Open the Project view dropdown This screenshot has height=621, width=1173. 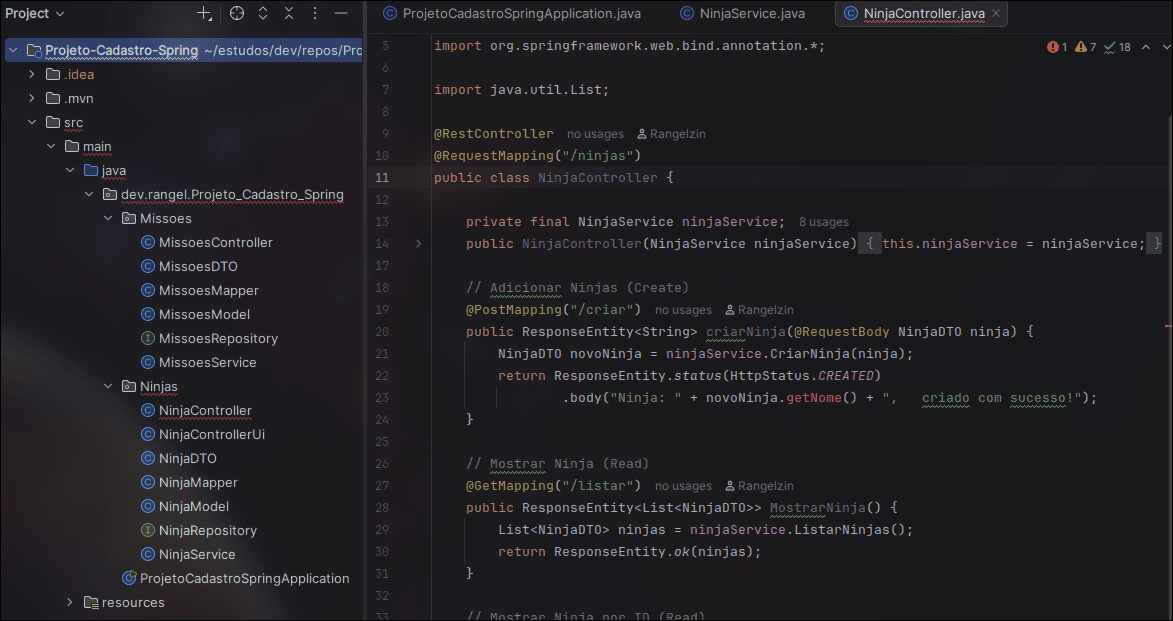point(34,13)
